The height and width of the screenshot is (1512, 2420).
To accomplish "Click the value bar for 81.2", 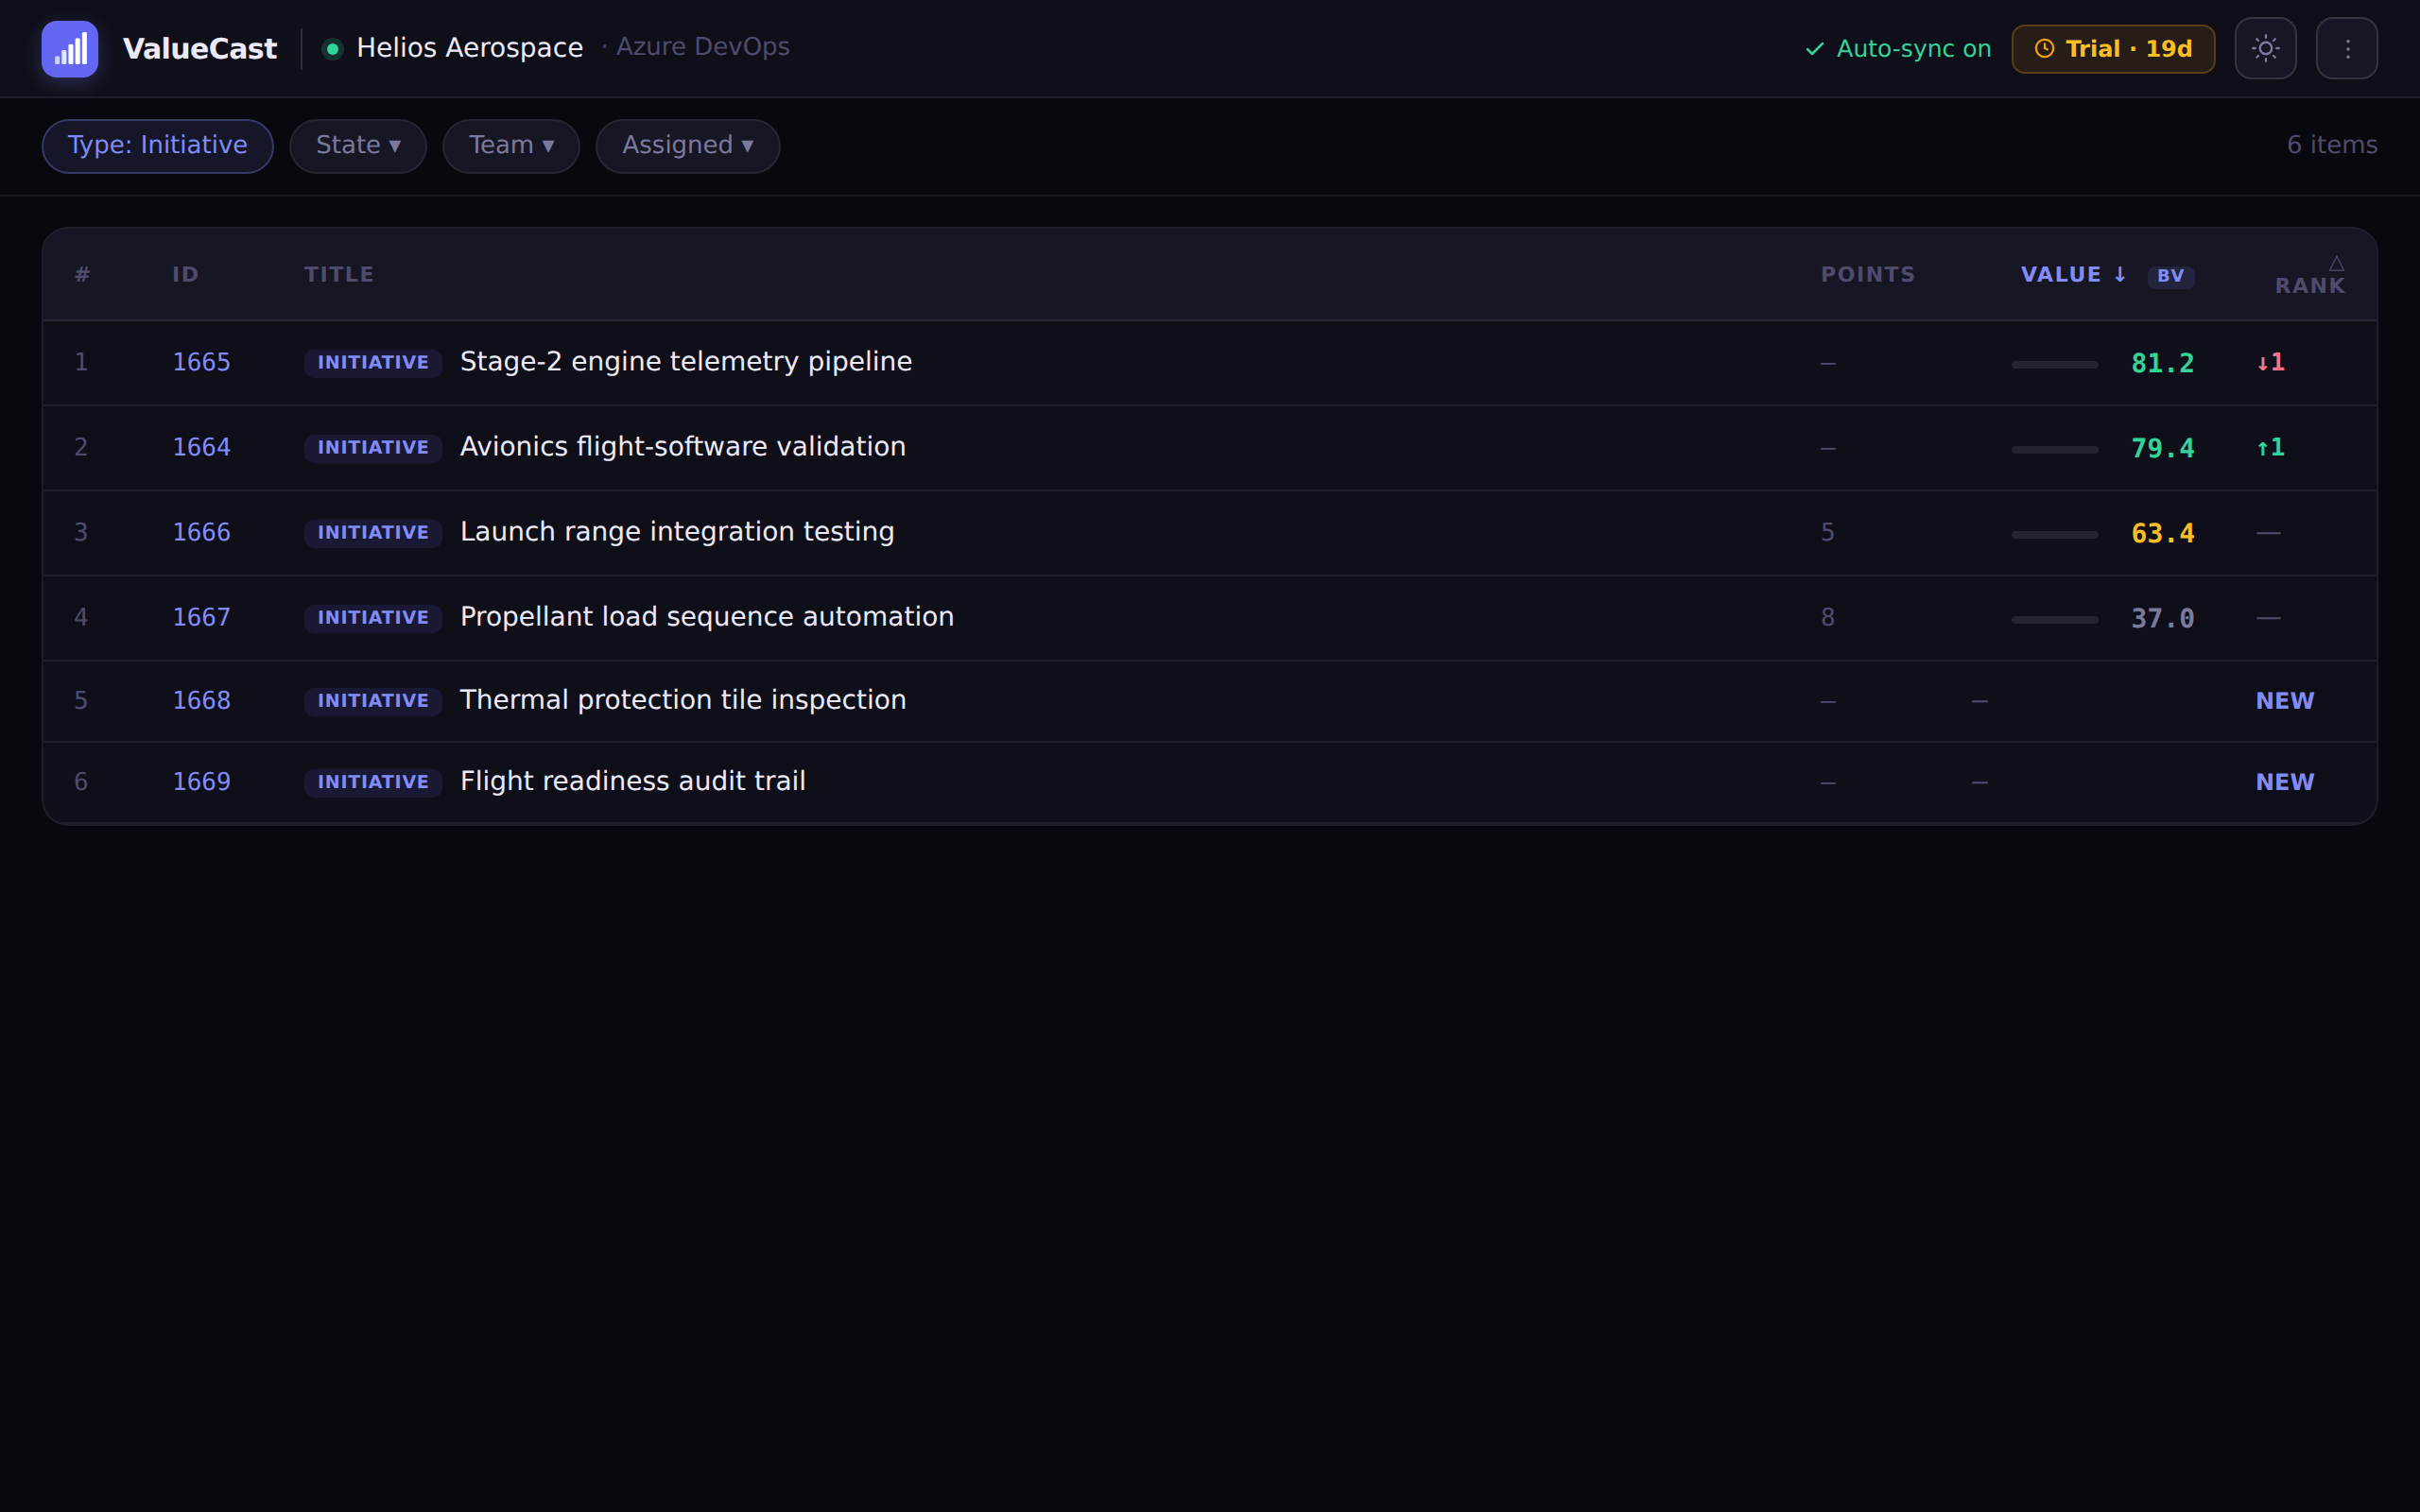I will (2054, 365).
